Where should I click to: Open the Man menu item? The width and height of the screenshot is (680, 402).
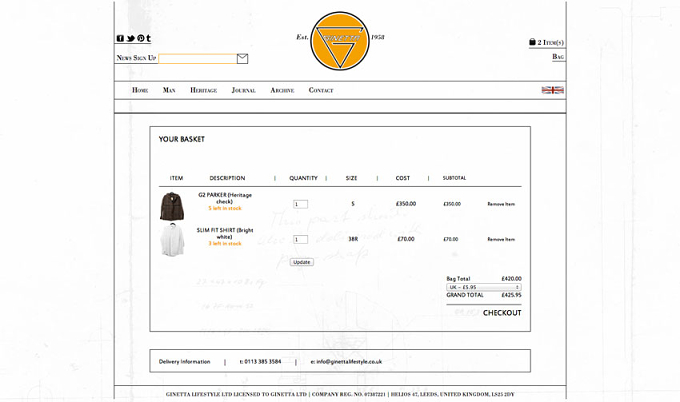tap(169, 90)
